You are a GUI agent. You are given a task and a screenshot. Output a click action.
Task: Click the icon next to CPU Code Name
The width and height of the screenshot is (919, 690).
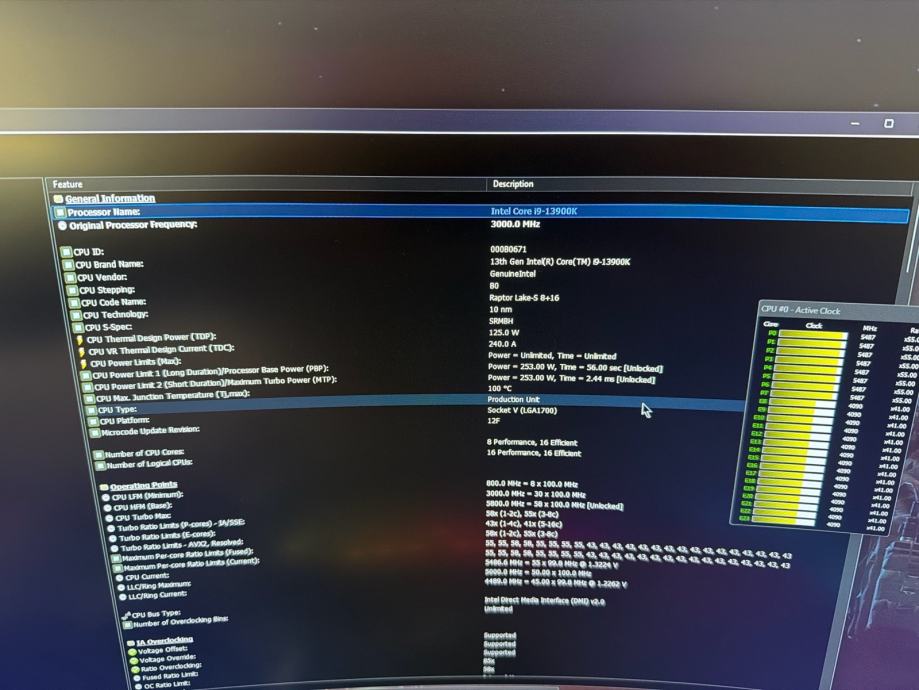tap(74, 303)
